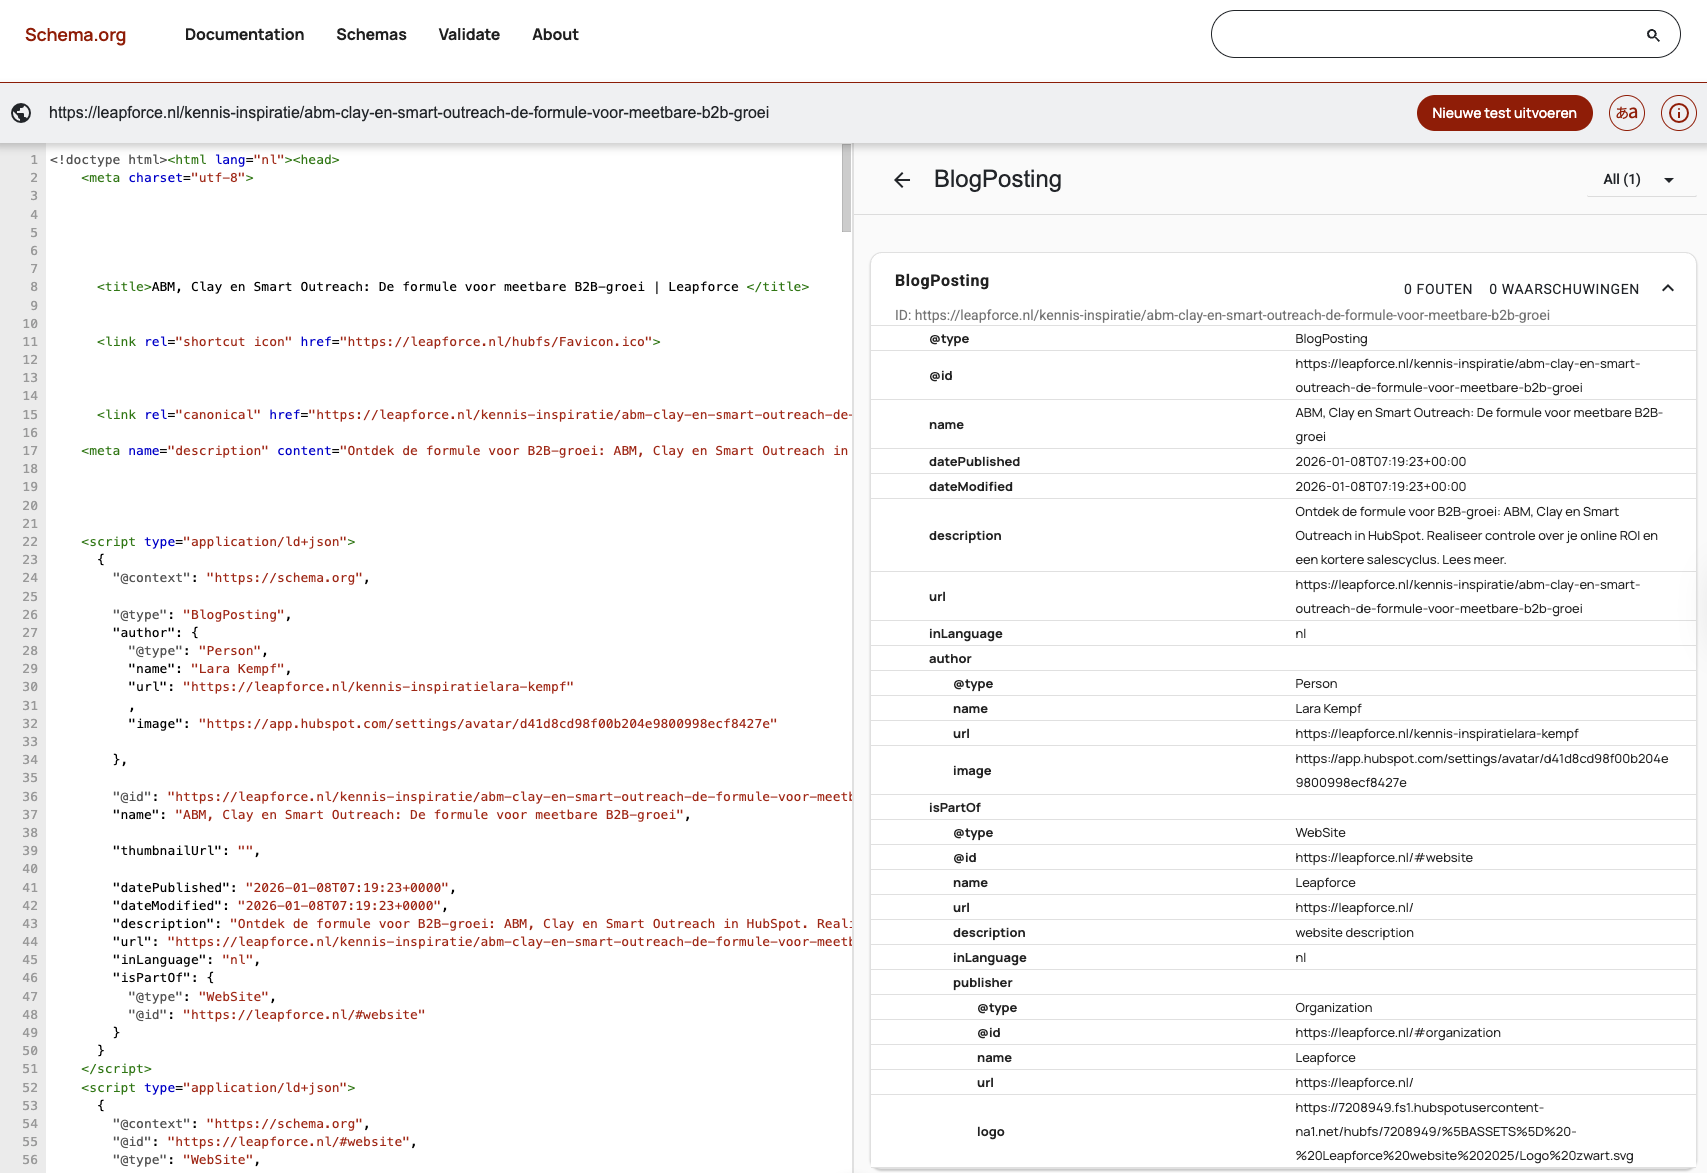This screenshot has height=1173, width=1707.
Task: Click the back arrow next to BlogPosting heading
Action: coord(902,180)
